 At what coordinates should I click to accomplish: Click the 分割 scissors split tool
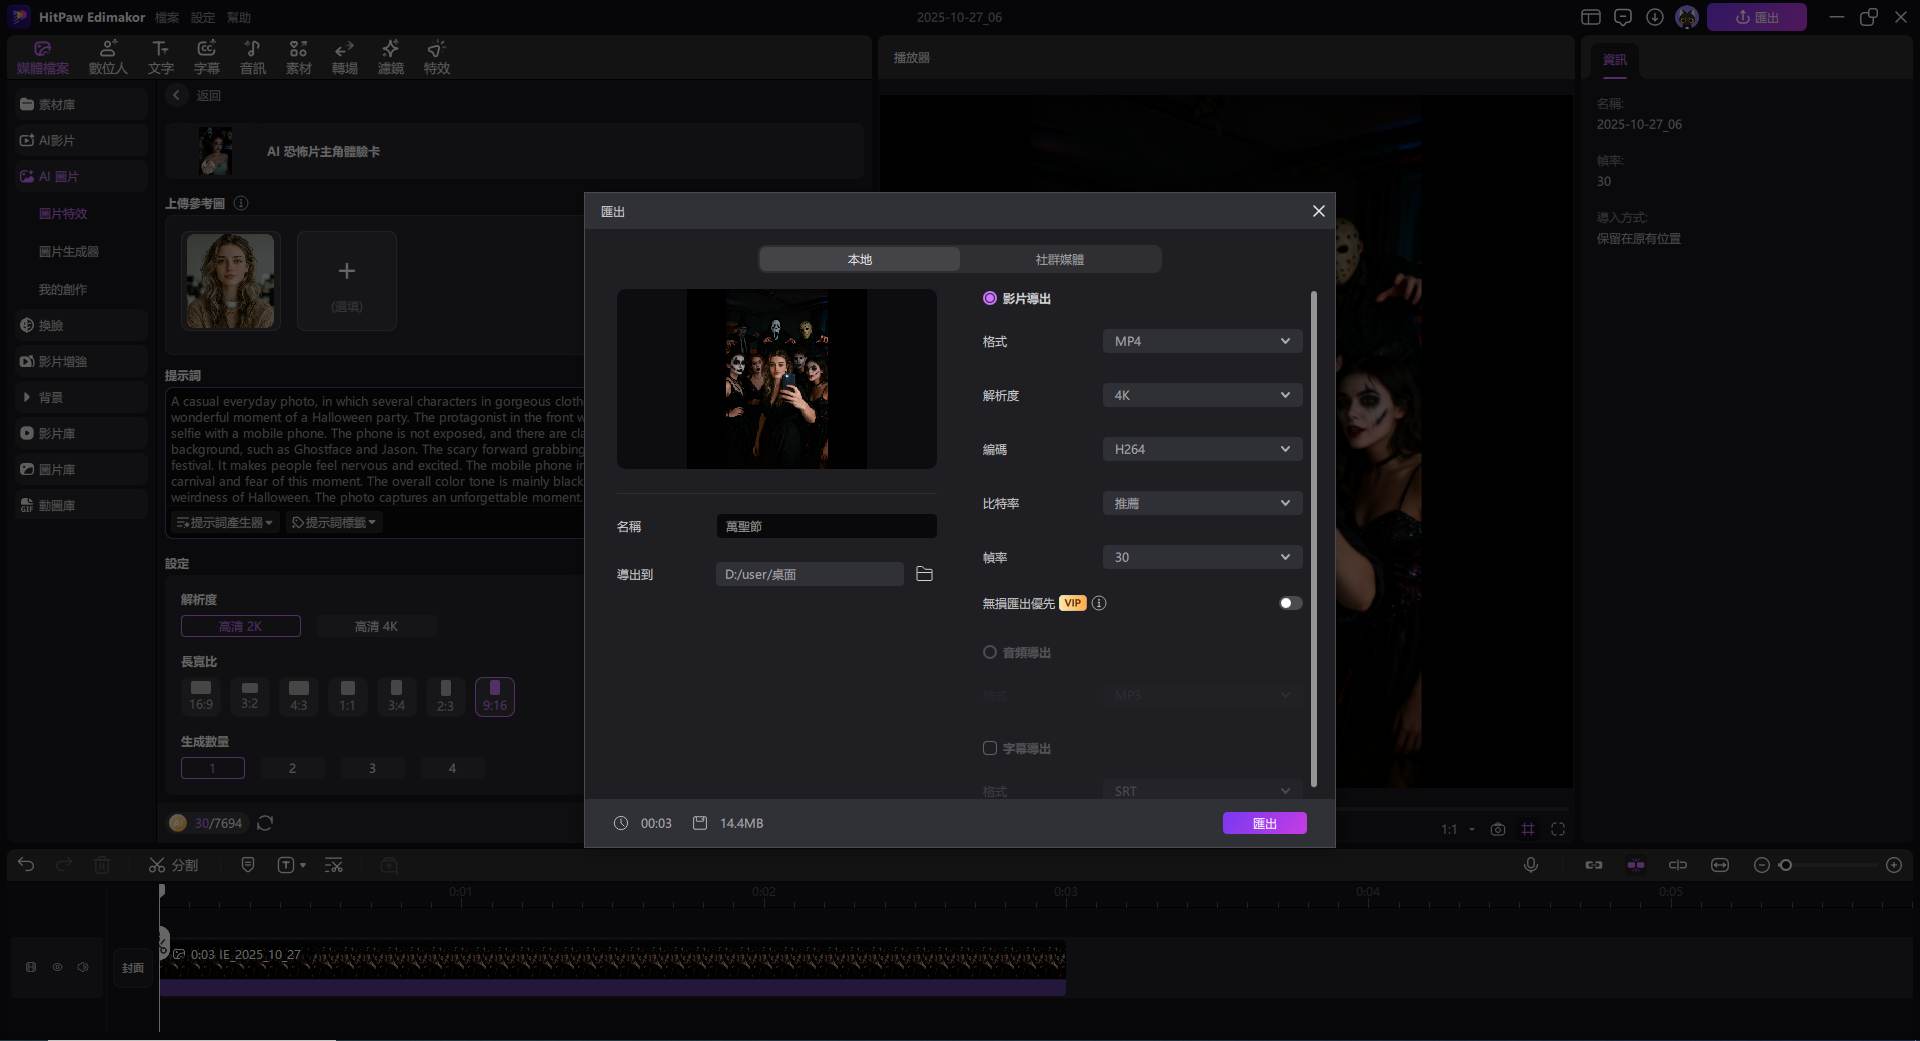pyautogui.click(x=173, y=865)
